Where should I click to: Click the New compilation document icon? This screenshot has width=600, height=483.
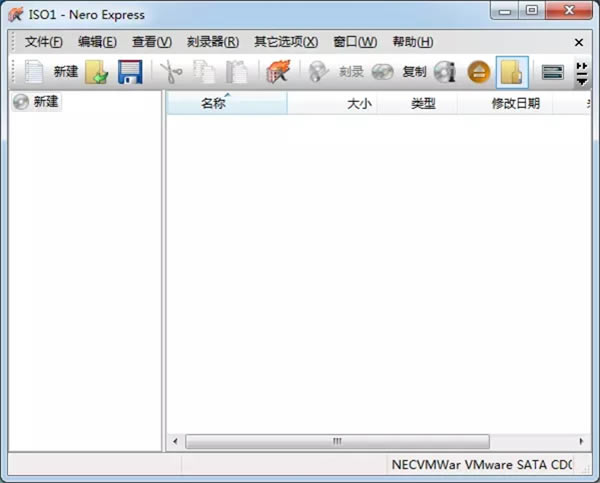coord(35,72)
